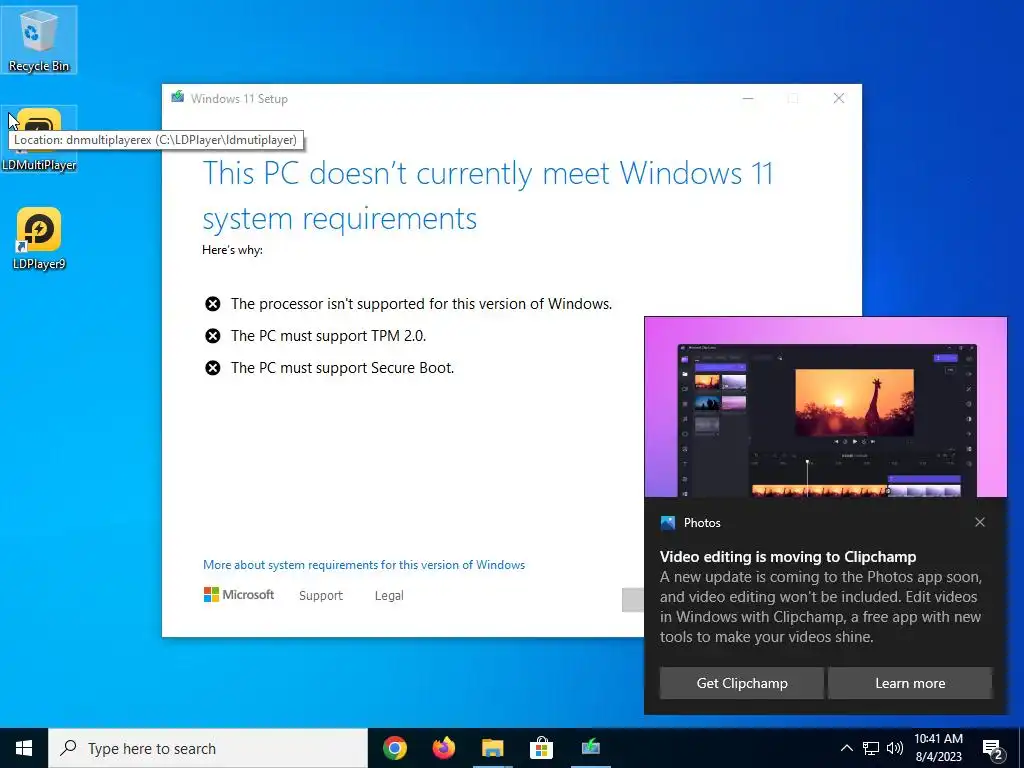
Task: Click the processor not supported error icon
Action: [212, 304]
